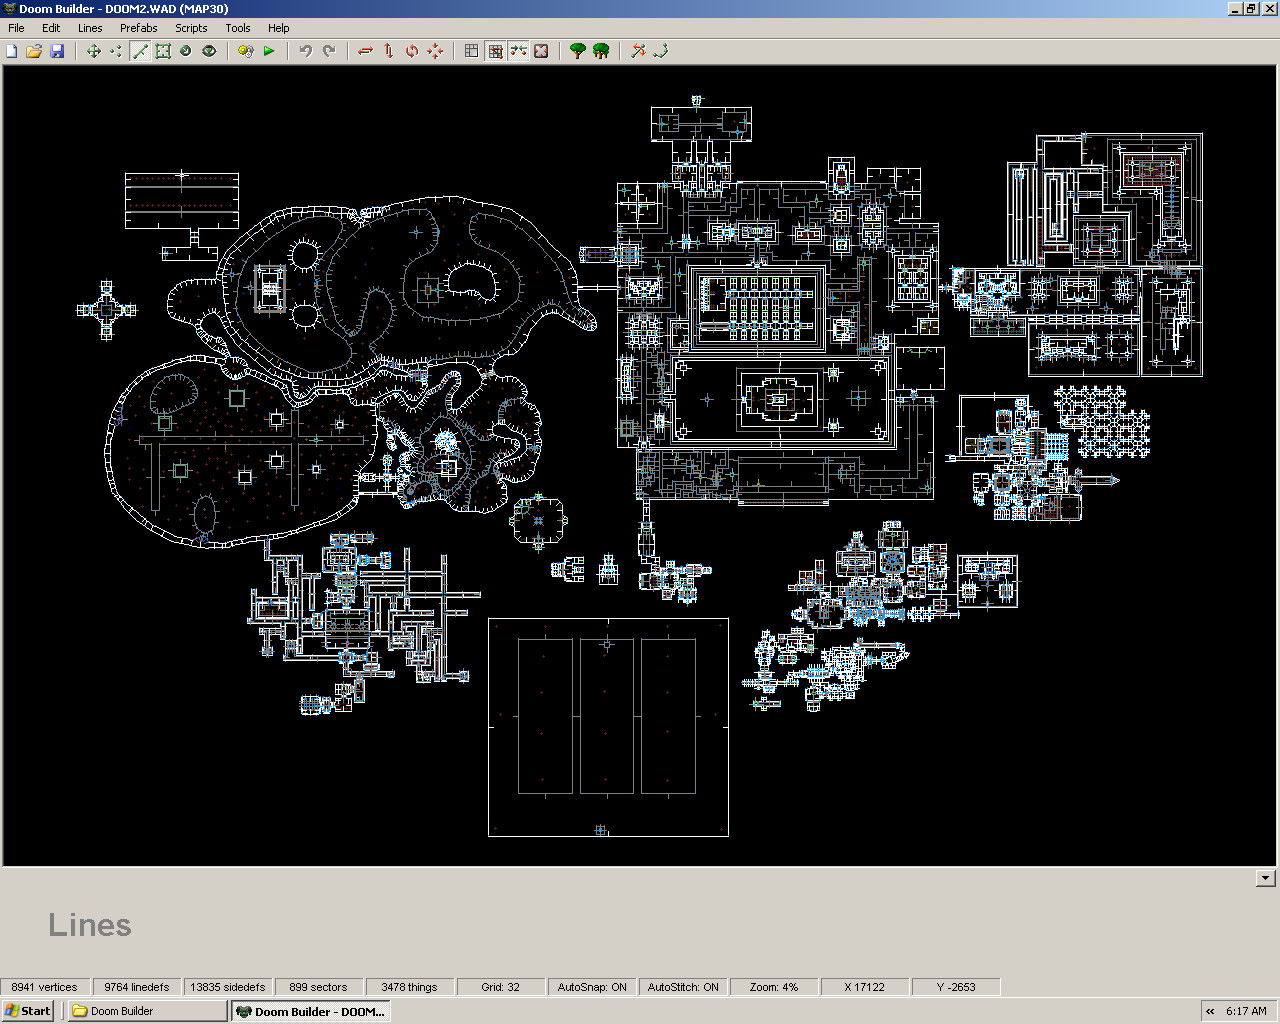
Task: Open the Prefabs menu
Action: [x=139, y=28]
